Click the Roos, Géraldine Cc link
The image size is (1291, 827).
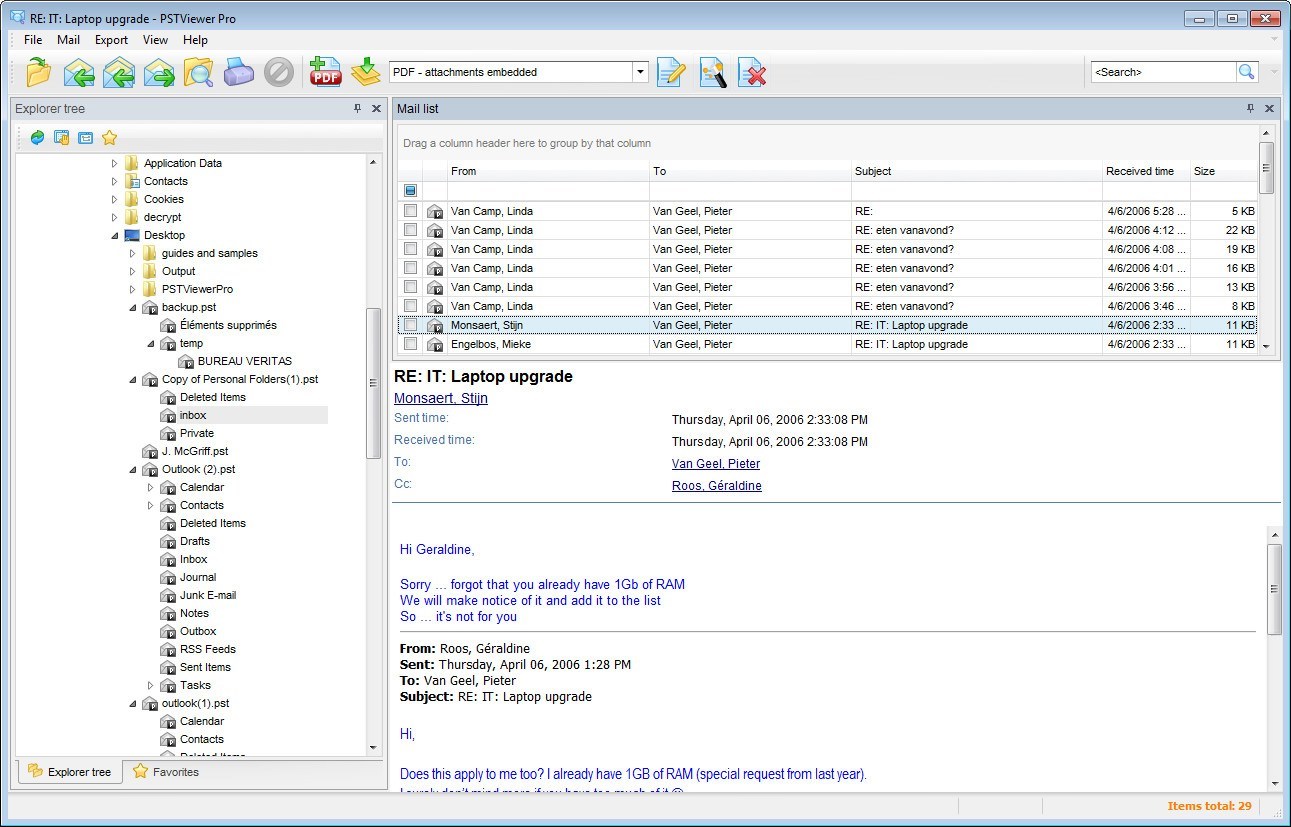pos(717,486)
